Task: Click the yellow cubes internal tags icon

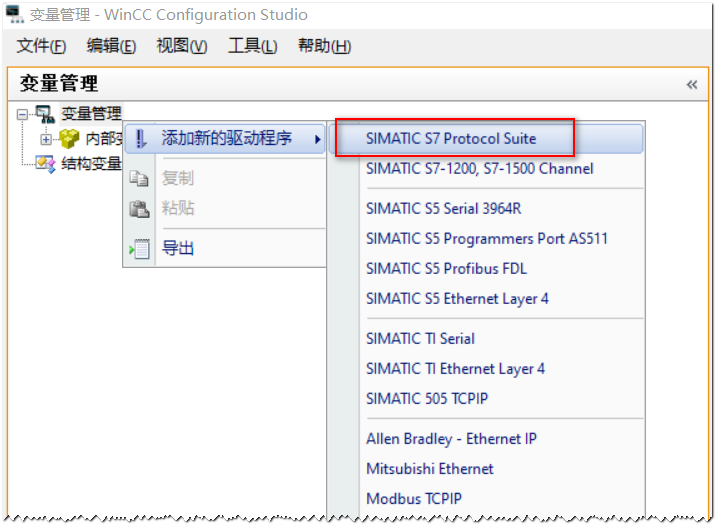Action: tap(69, 139)
